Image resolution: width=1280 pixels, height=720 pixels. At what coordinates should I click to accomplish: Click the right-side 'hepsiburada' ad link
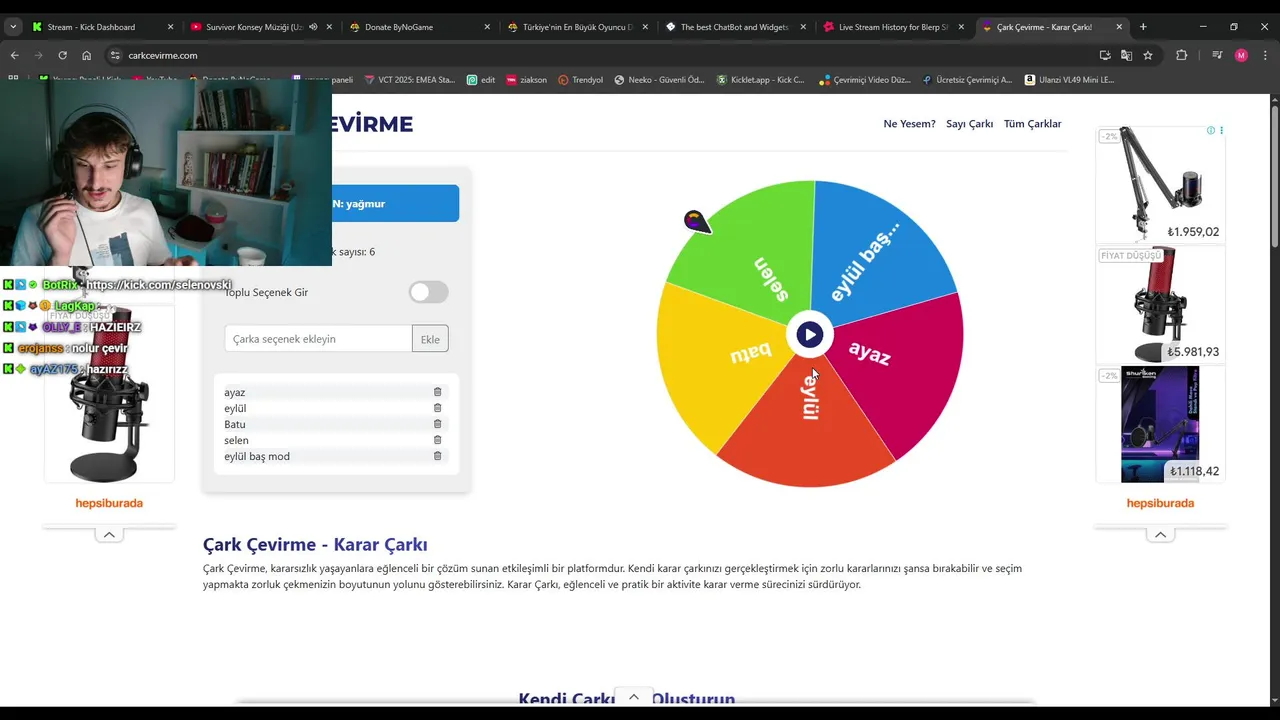[x=1160, y=503]
